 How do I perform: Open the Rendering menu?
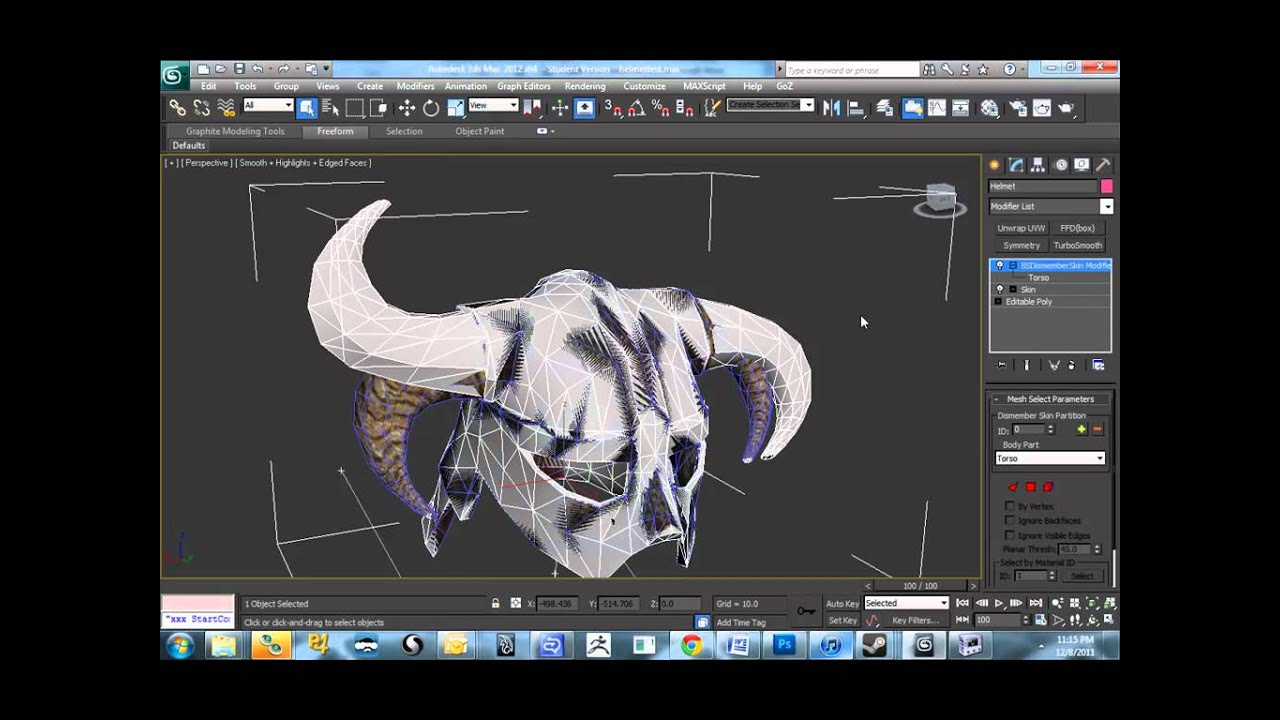[585, 86]
